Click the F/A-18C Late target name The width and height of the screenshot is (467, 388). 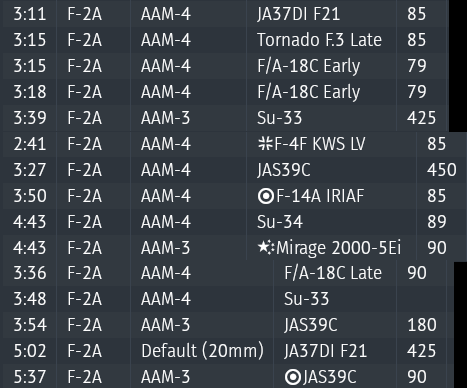333,273
